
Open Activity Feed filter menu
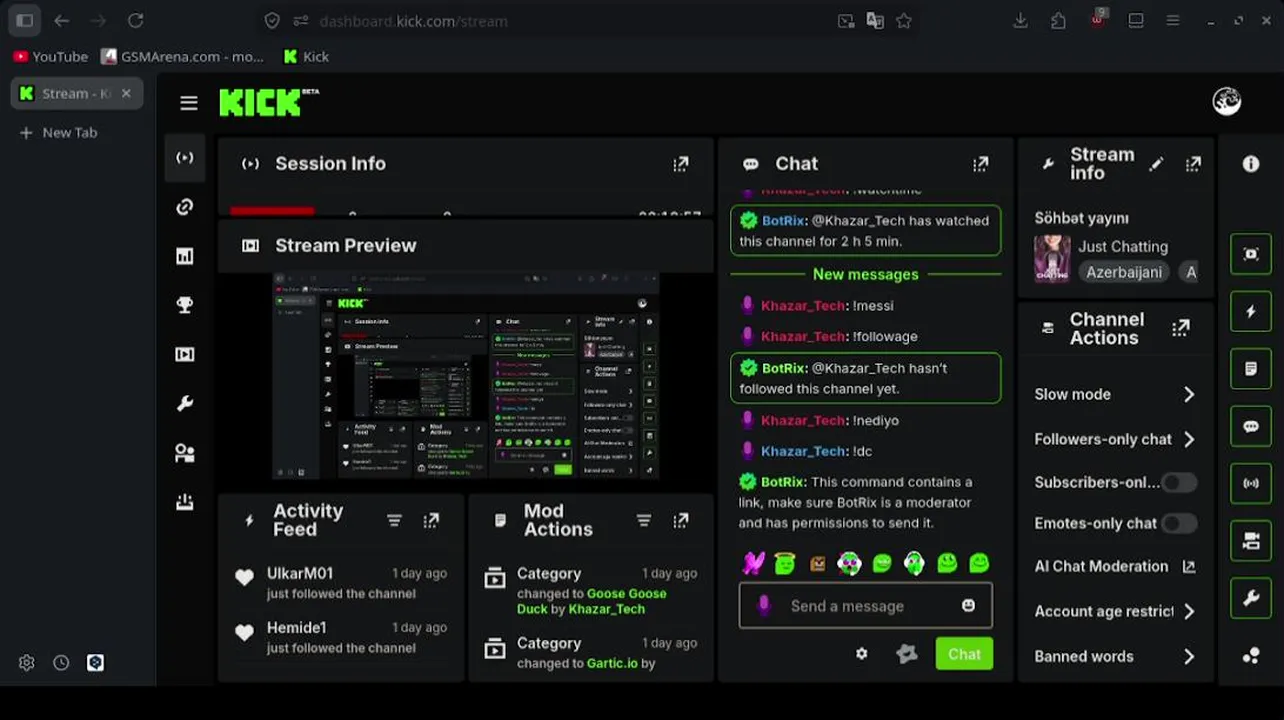click(x=394, y=520)
